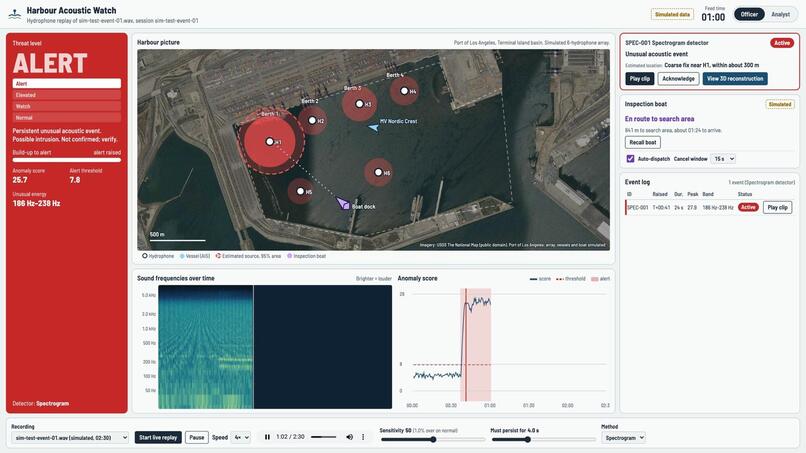
Task: Select the Normal threat level row
Action: [67, 118]
